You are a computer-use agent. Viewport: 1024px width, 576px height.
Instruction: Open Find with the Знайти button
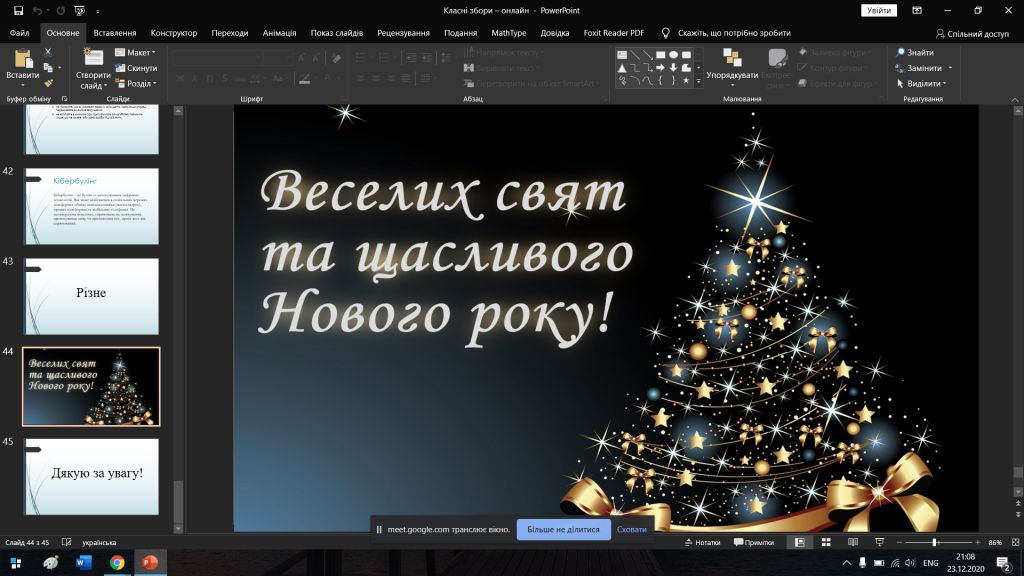coord(914,52)
